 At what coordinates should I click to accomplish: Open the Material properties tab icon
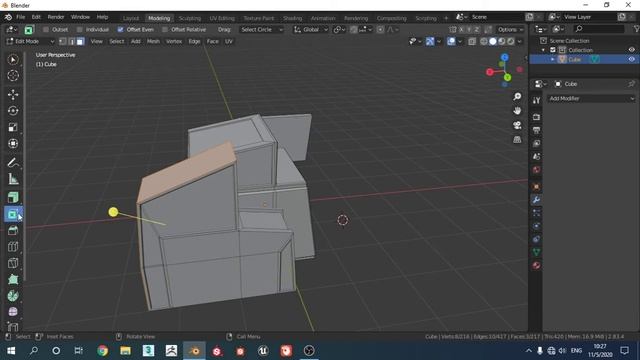[536, 265]
